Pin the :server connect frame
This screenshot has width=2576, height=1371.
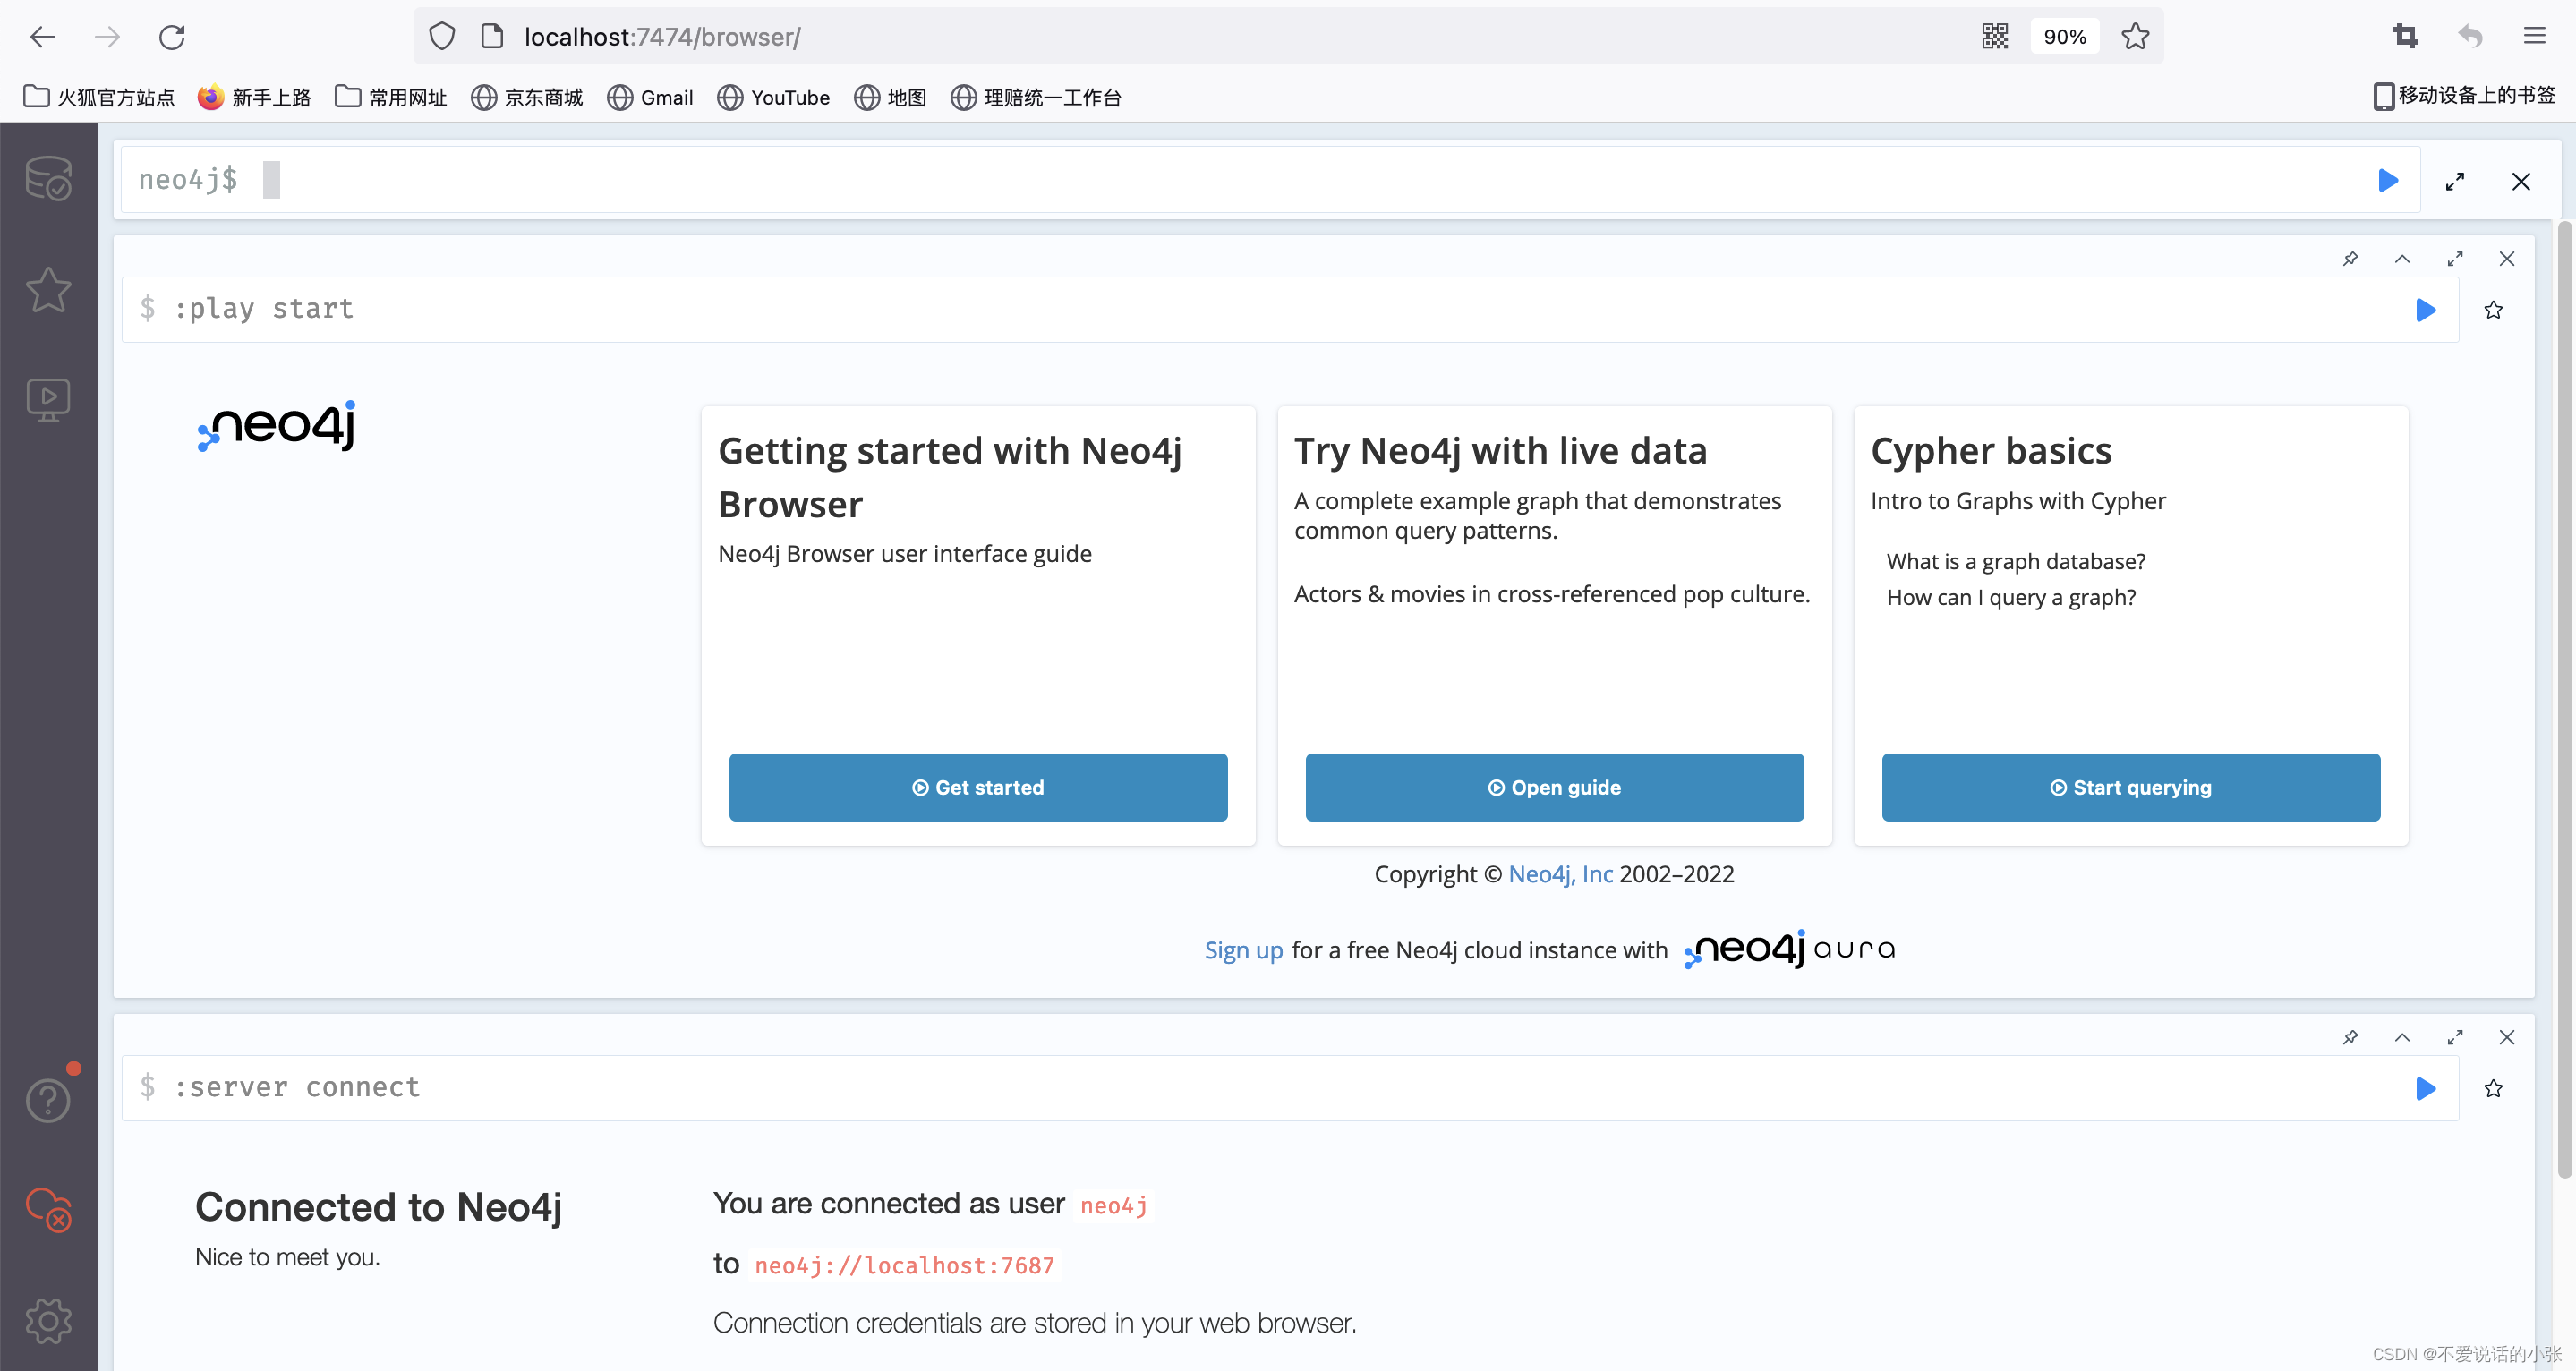[2350, 1038]
